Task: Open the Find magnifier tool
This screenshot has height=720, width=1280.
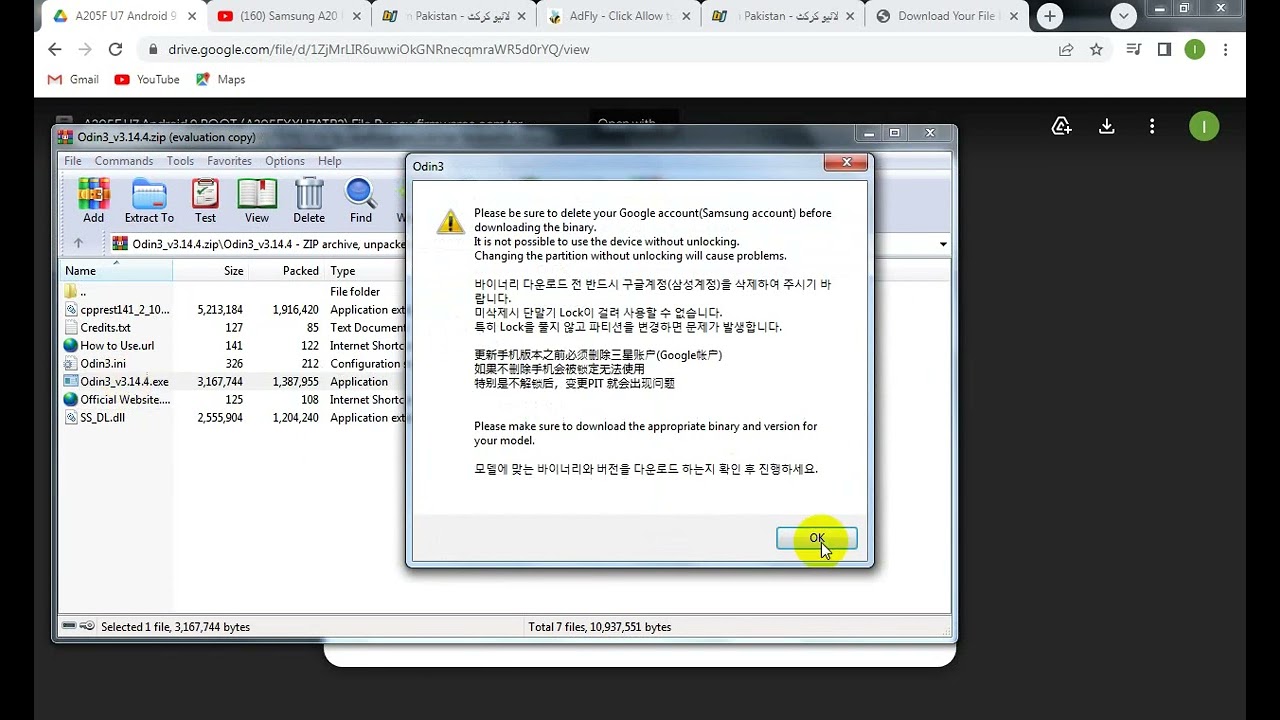Action: pyautogui.click(x=361, y=200)
